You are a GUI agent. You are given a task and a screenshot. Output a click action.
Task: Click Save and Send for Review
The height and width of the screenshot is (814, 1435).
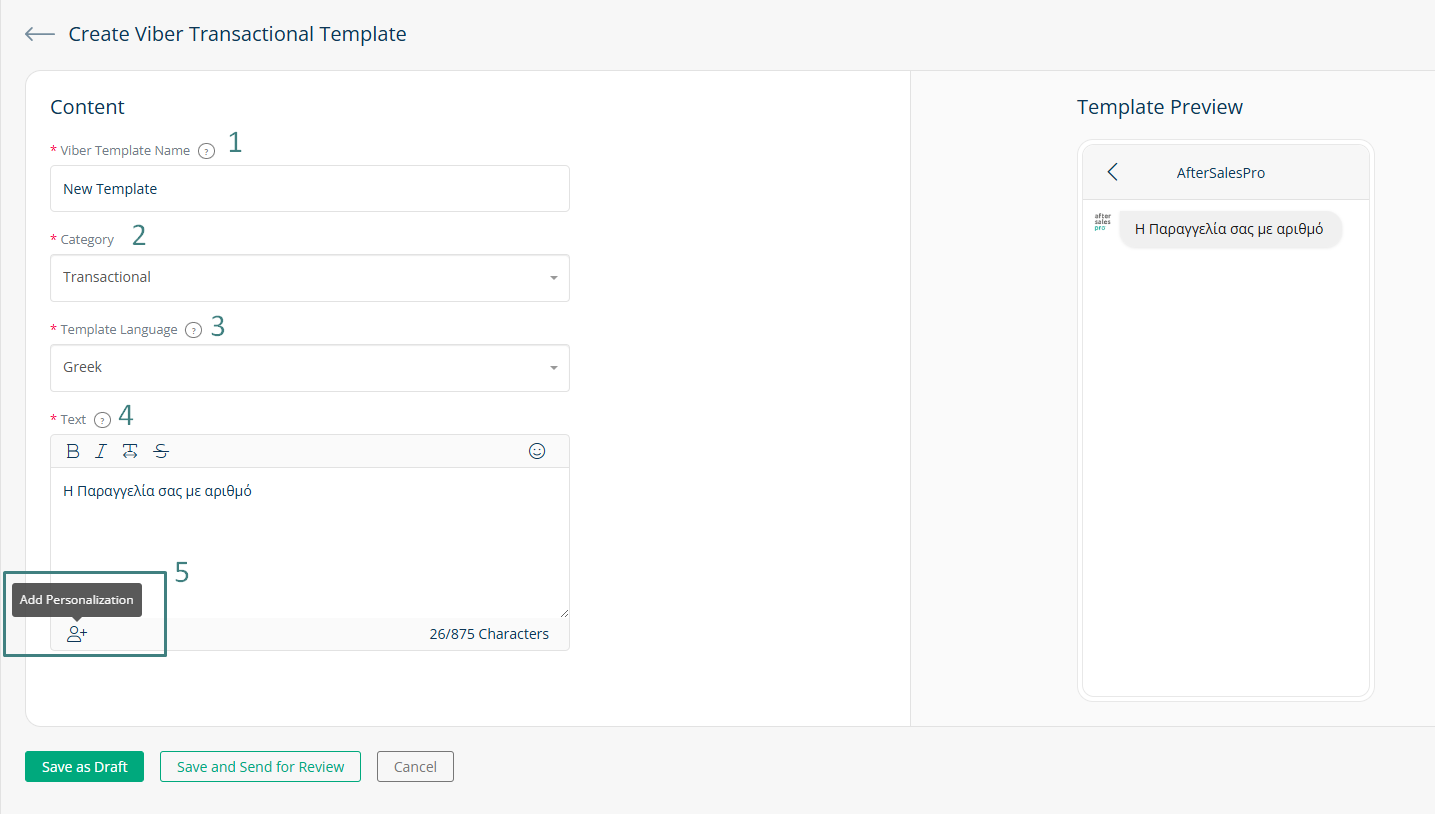tap(260, 767)
